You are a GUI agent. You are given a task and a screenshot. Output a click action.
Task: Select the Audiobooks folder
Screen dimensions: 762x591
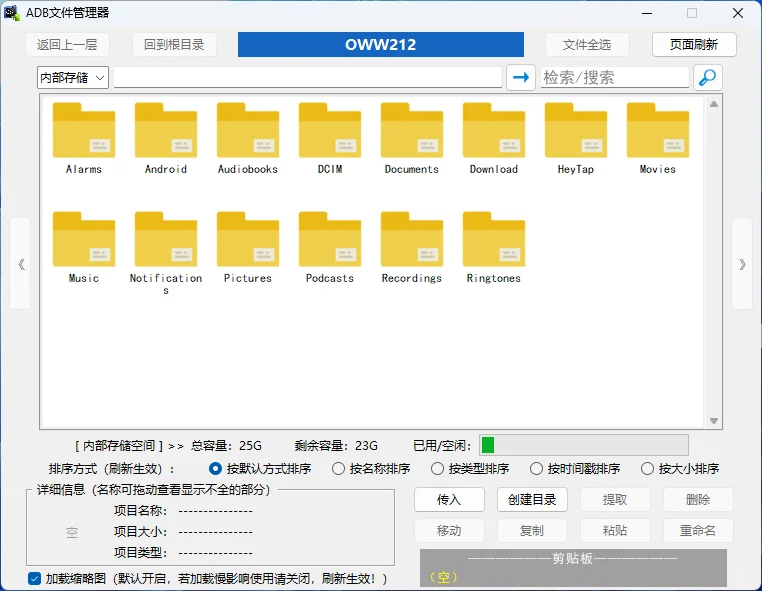click(x=248, y=139)
